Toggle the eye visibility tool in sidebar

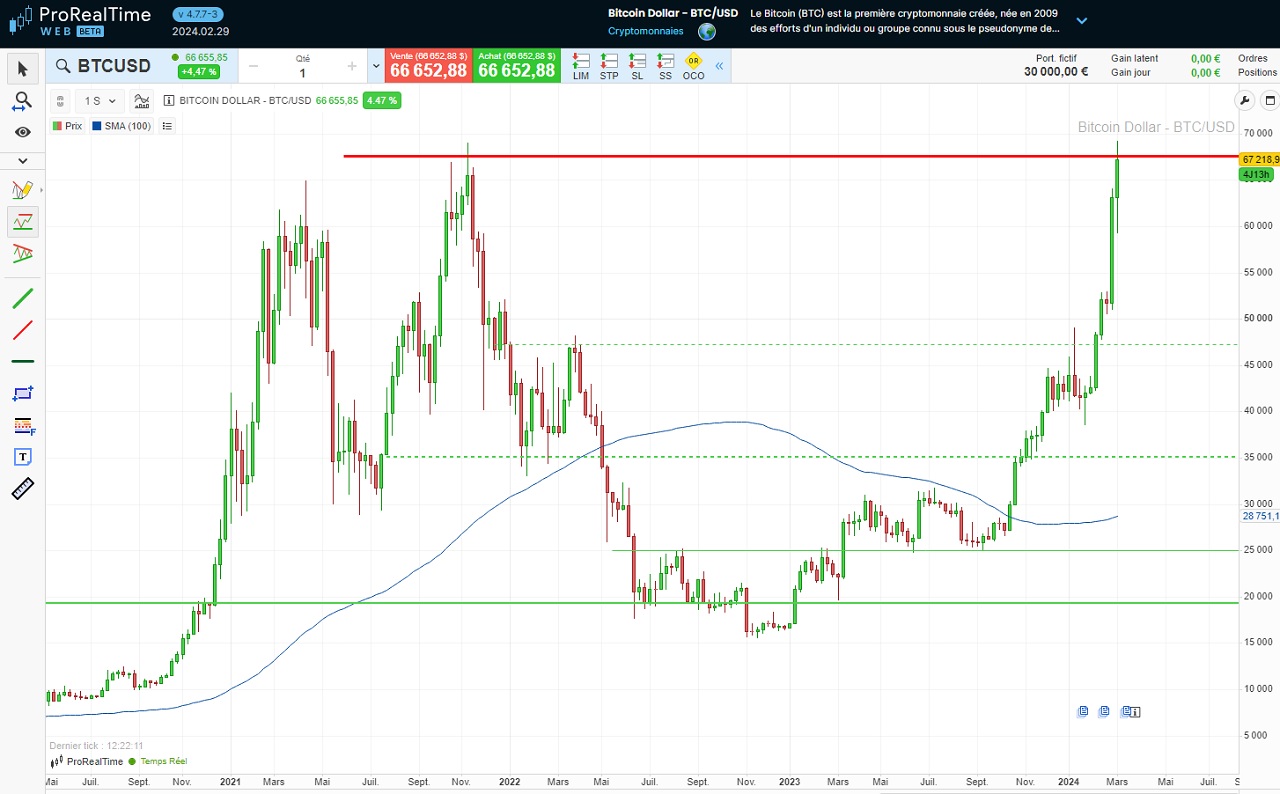[22, 132]
